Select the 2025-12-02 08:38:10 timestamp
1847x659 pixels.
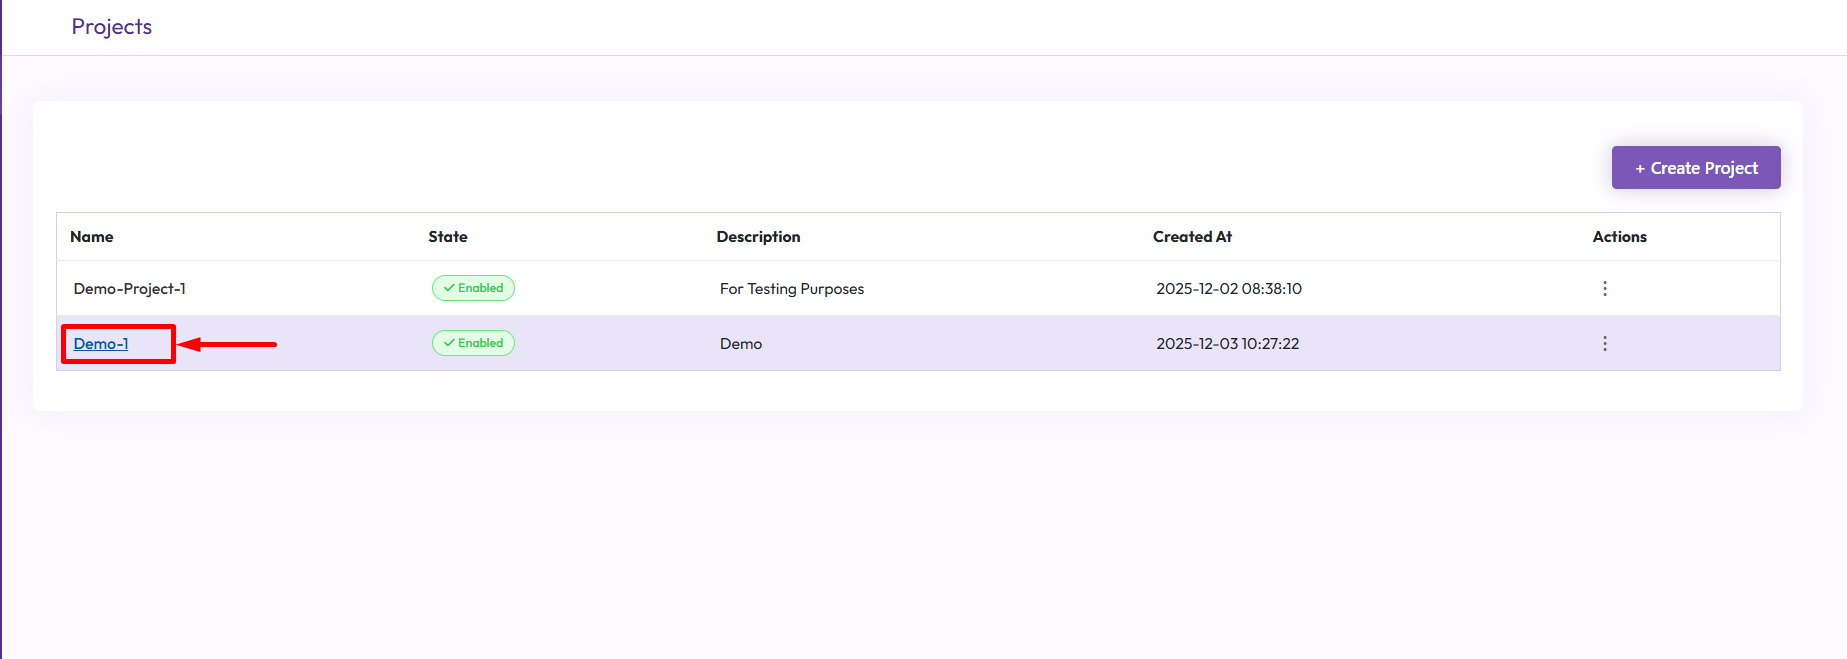click(x=1228, y=289)
